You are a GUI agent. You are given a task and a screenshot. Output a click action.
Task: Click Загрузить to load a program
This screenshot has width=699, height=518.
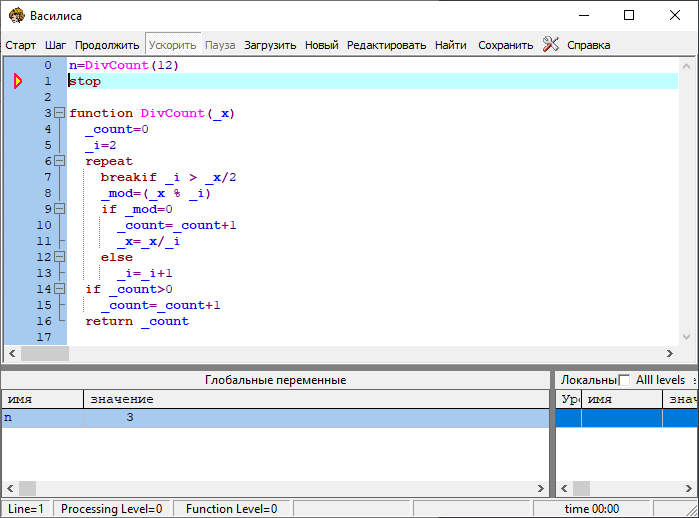click(x=270, y=45)
